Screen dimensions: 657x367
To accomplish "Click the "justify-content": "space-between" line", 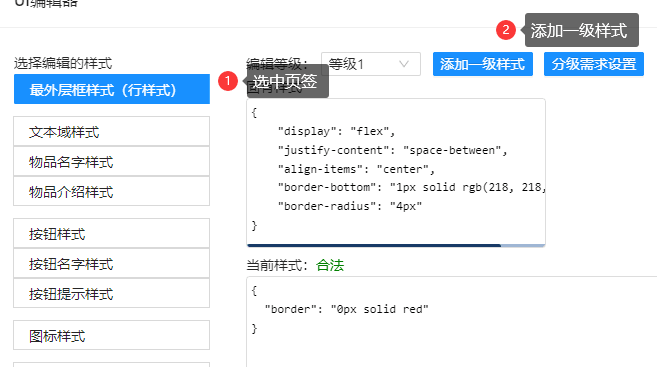I will click(x=392, y=150).
